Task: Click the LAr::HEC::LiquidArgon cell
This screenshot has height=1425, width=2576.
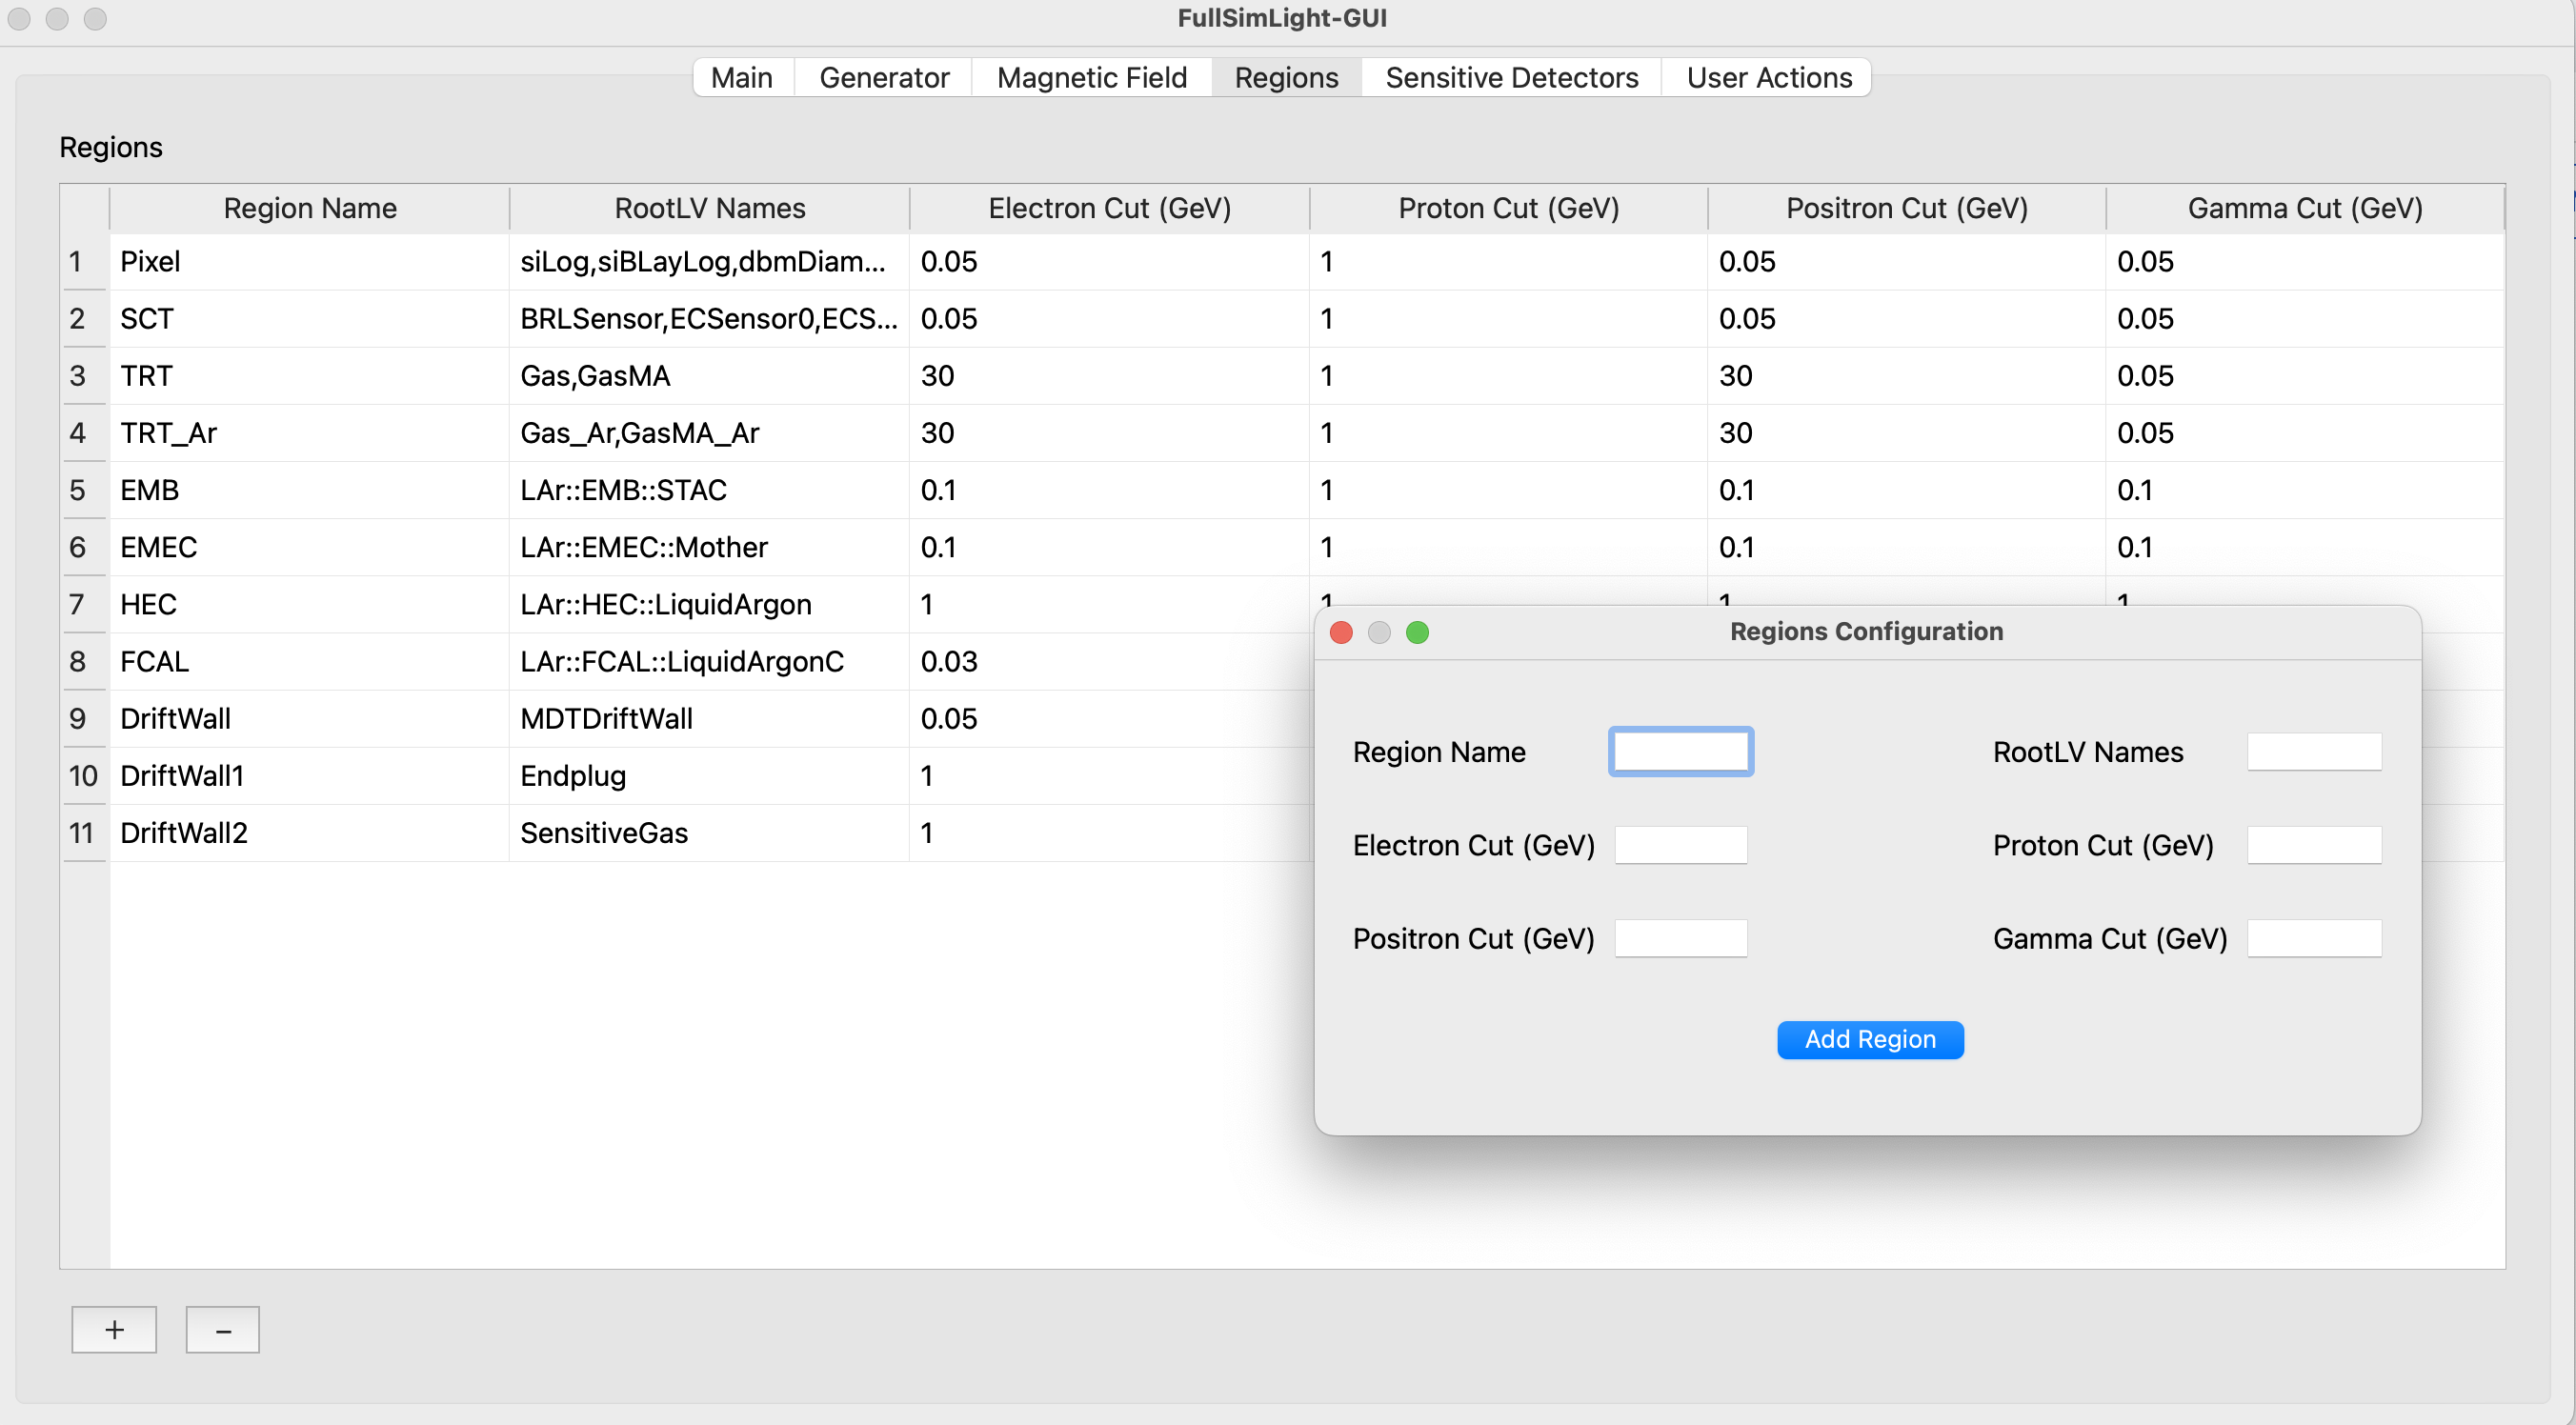Action: (x=710, y=604)
